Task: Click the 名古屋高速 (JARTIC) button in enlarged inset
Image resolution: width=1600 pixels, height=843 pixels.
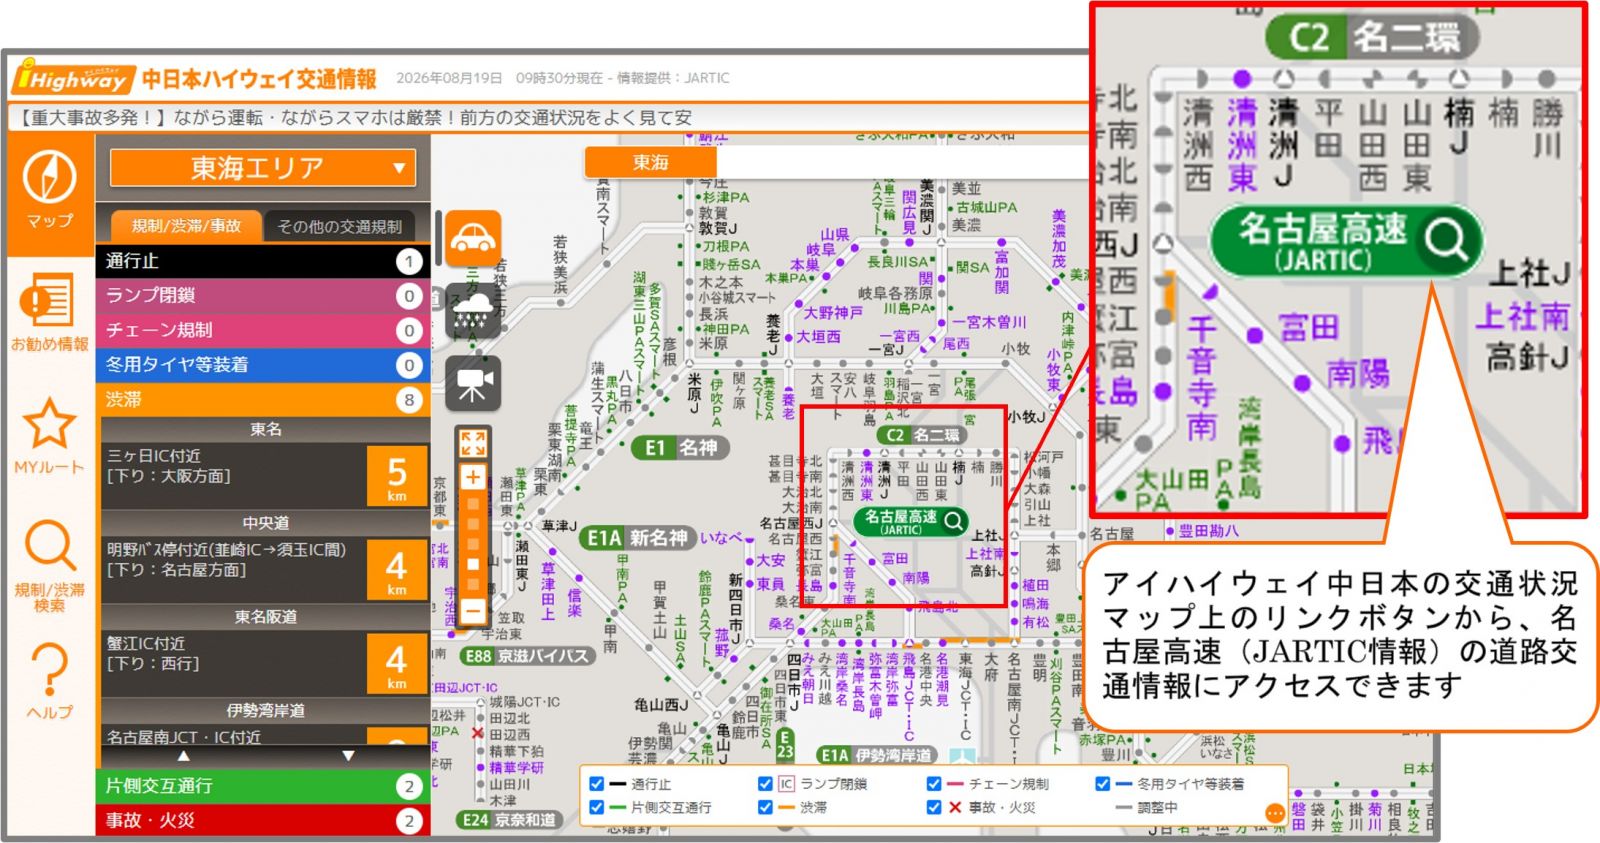Action: click(1346, 241)
